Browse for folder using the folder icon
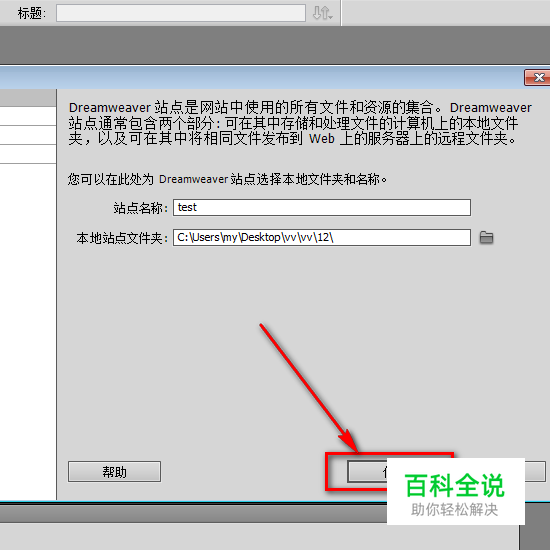Viewport: 550px width, 550px height. [x=486, y=237]
